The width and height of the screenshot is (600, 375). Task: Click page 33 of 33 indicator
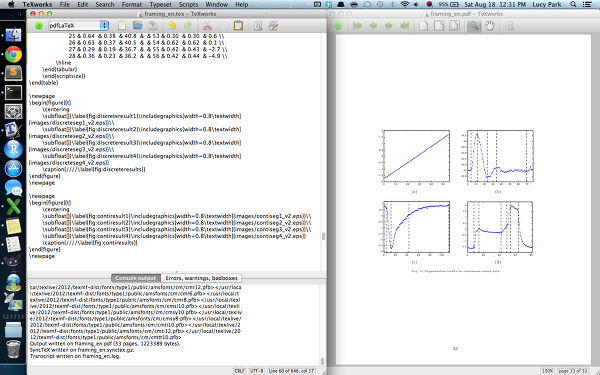(573, 371)
